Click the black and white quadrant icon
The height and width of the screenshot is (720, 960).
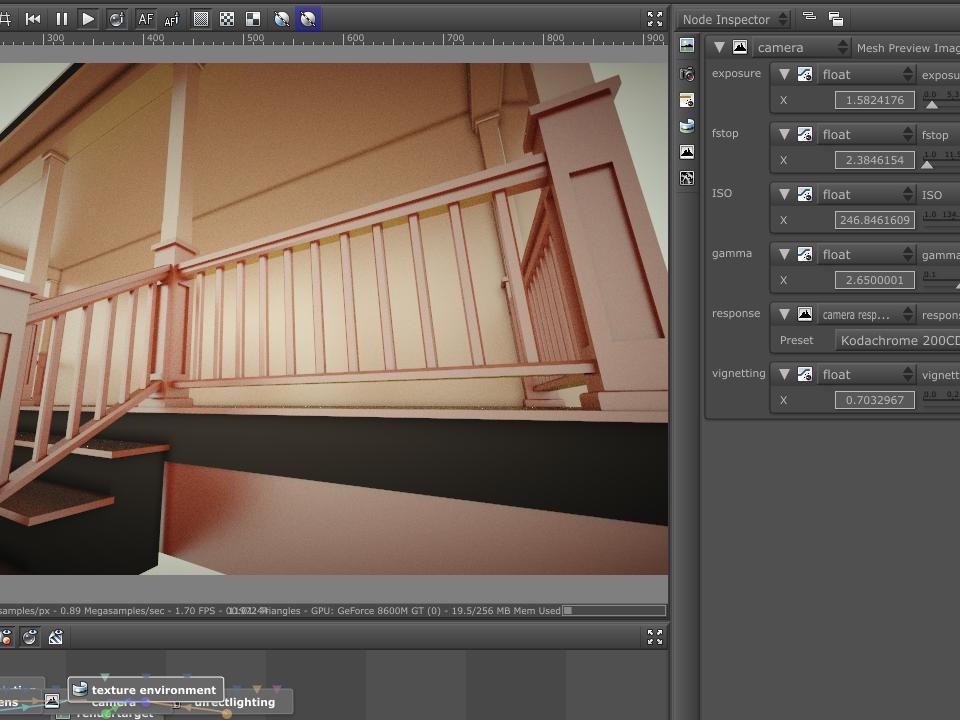coord(253,19)
